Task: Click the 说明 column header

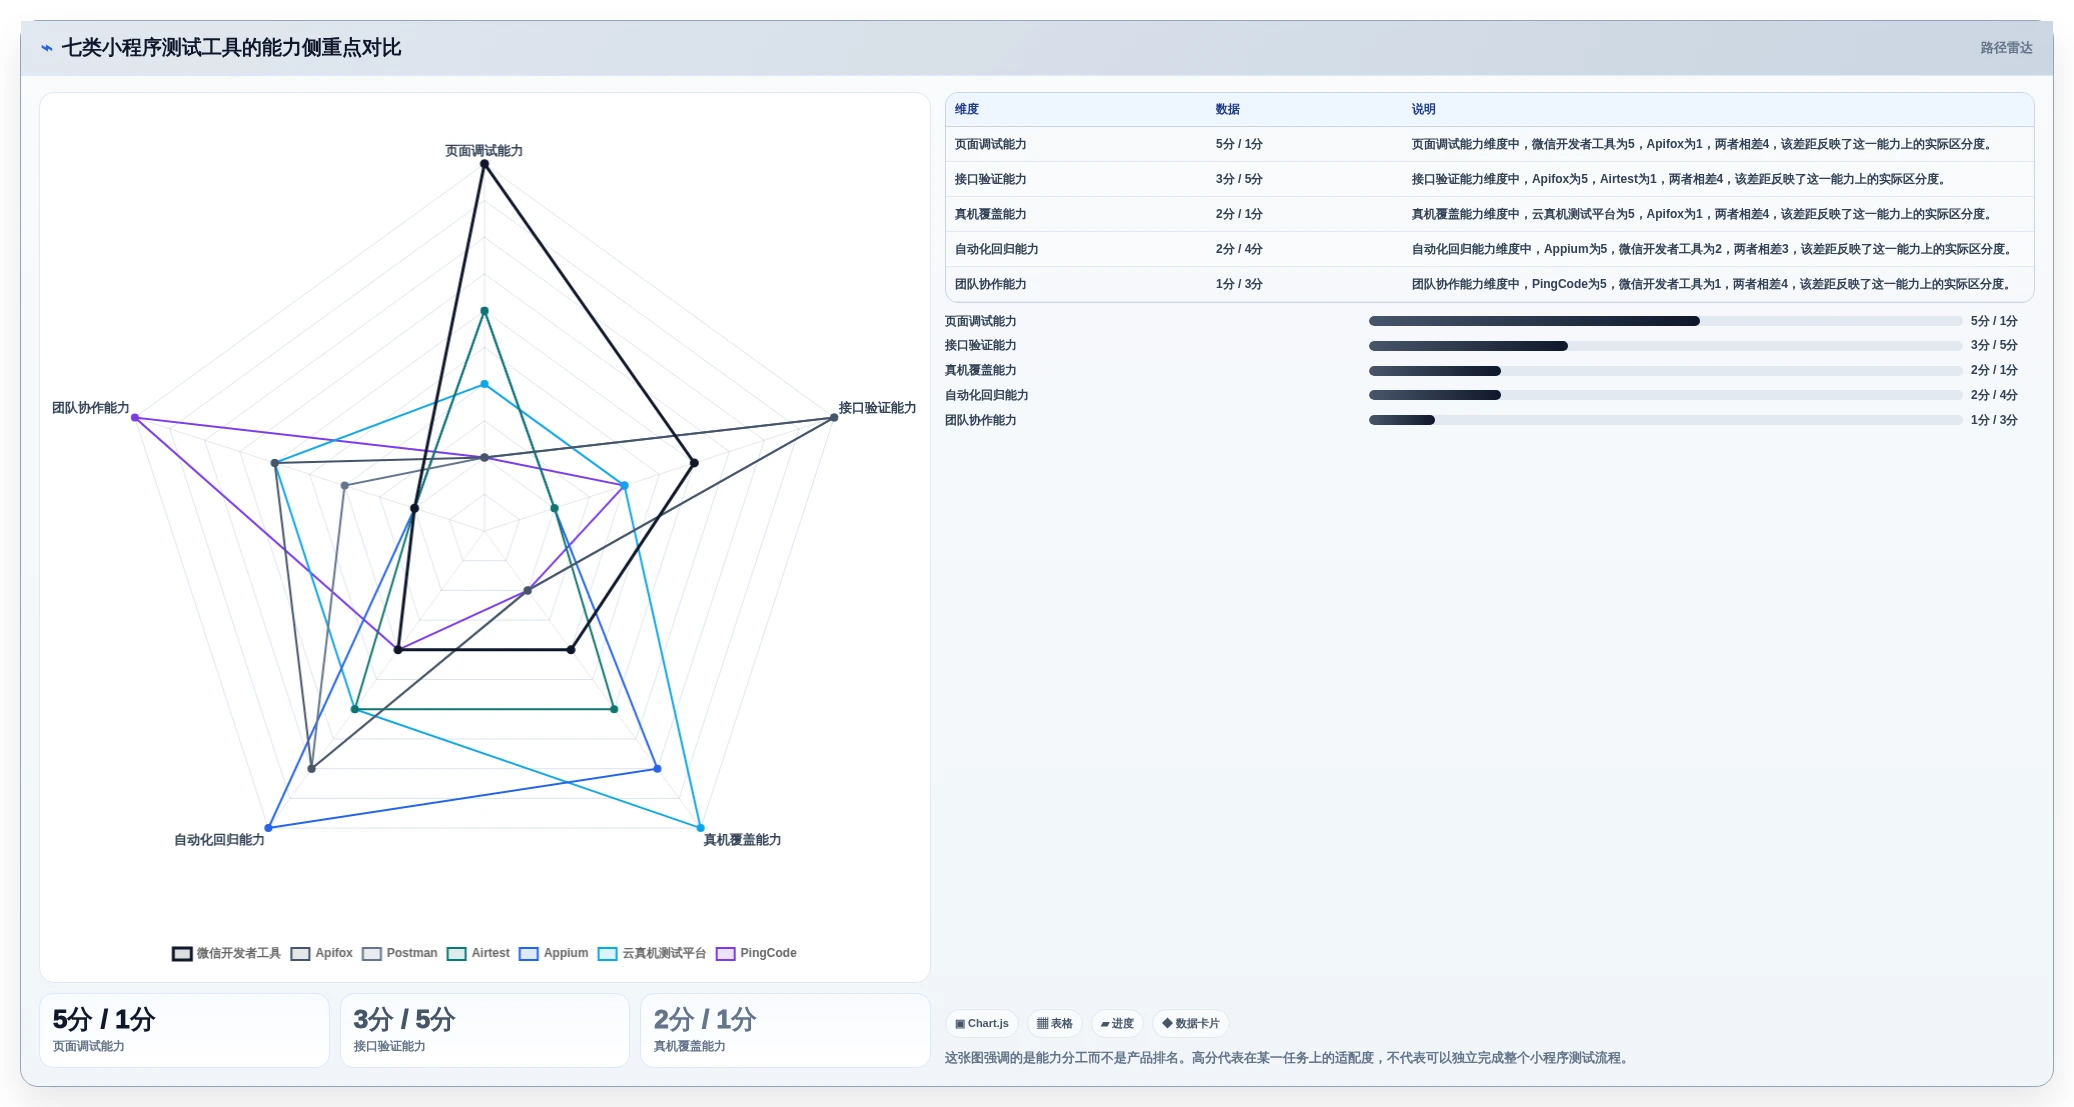Action: click(1424, 109)
